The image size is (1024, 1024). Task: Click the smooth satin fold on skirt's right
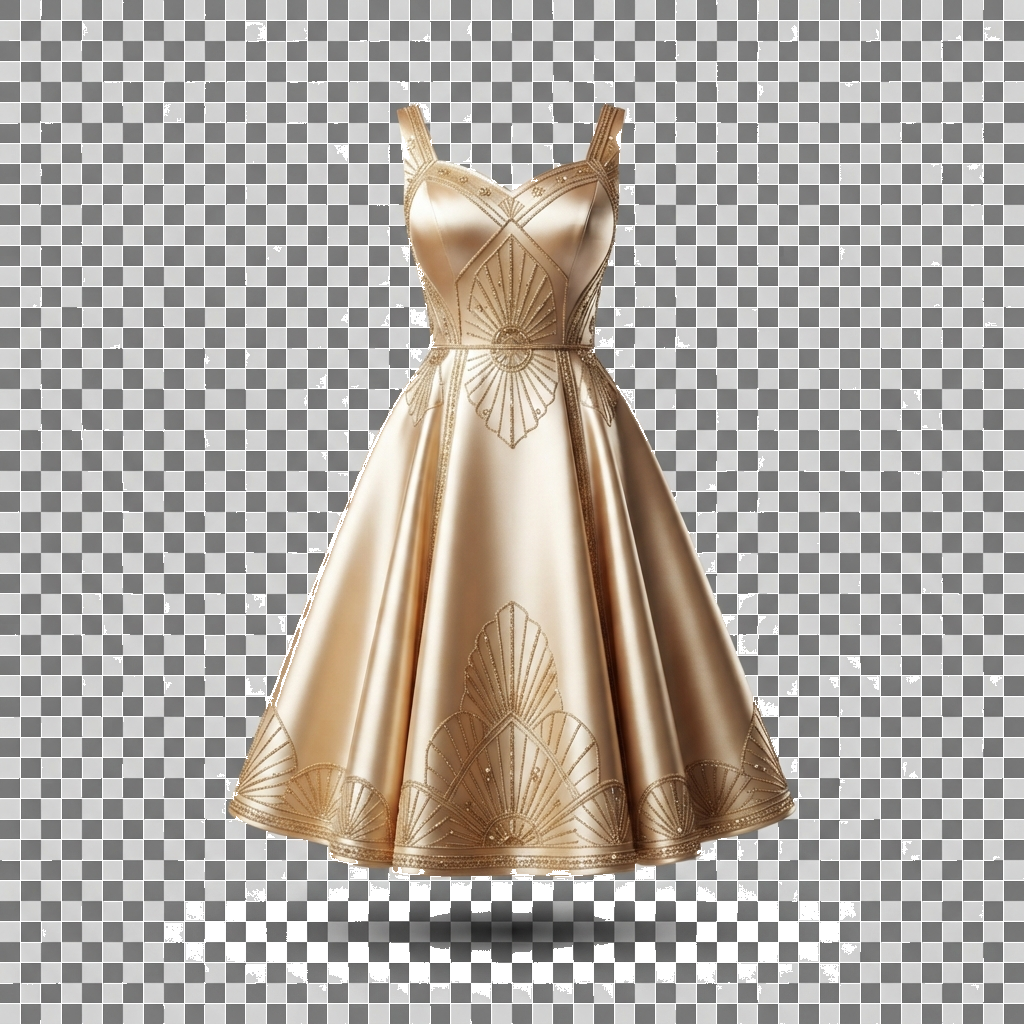pyautogui.click(x=673, y=620)
